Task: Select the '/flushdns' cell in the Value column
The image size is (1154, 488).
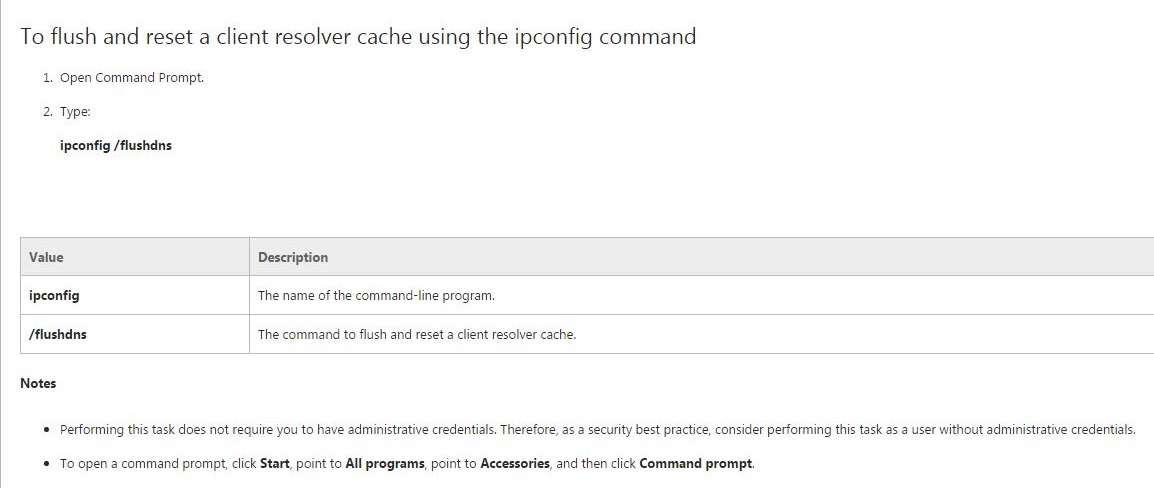Action: [x=58, y=334]
